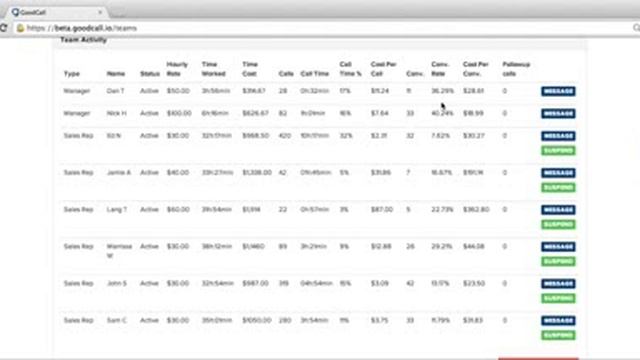Viewport: 640px width, 360px height.
Task: Reload the page with the browser refresh icon
Action: coord(3,28)
